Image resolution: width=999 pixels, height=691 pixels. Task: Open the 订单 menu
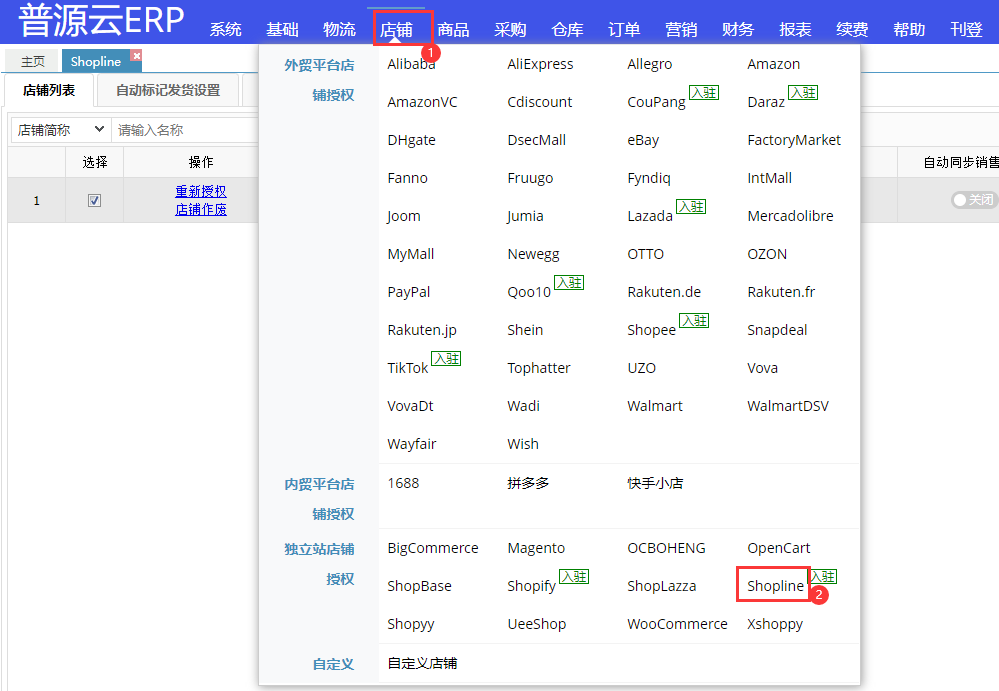624,29
